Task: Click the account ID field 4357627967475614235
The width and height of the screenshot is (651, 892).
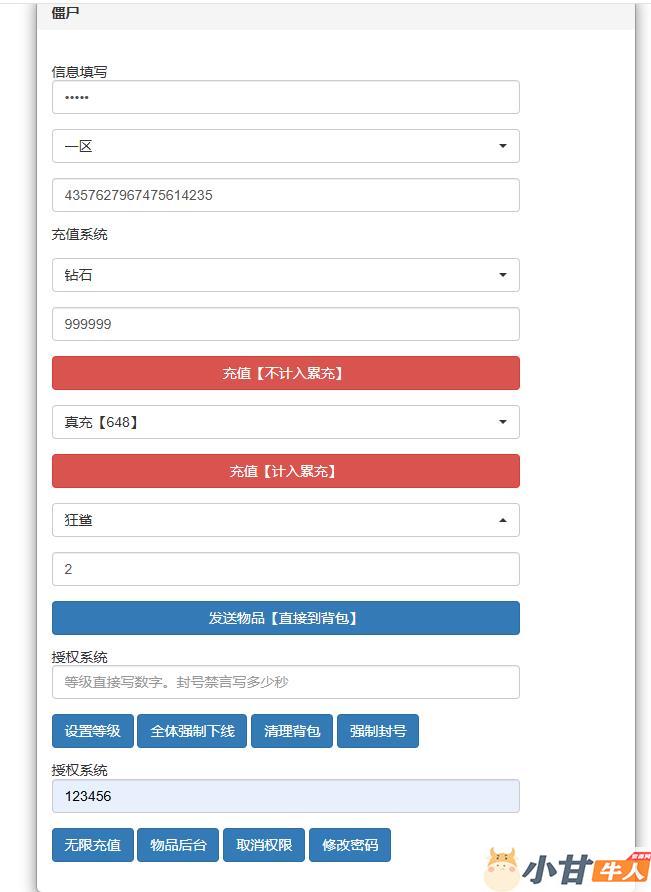Action: 285,195
